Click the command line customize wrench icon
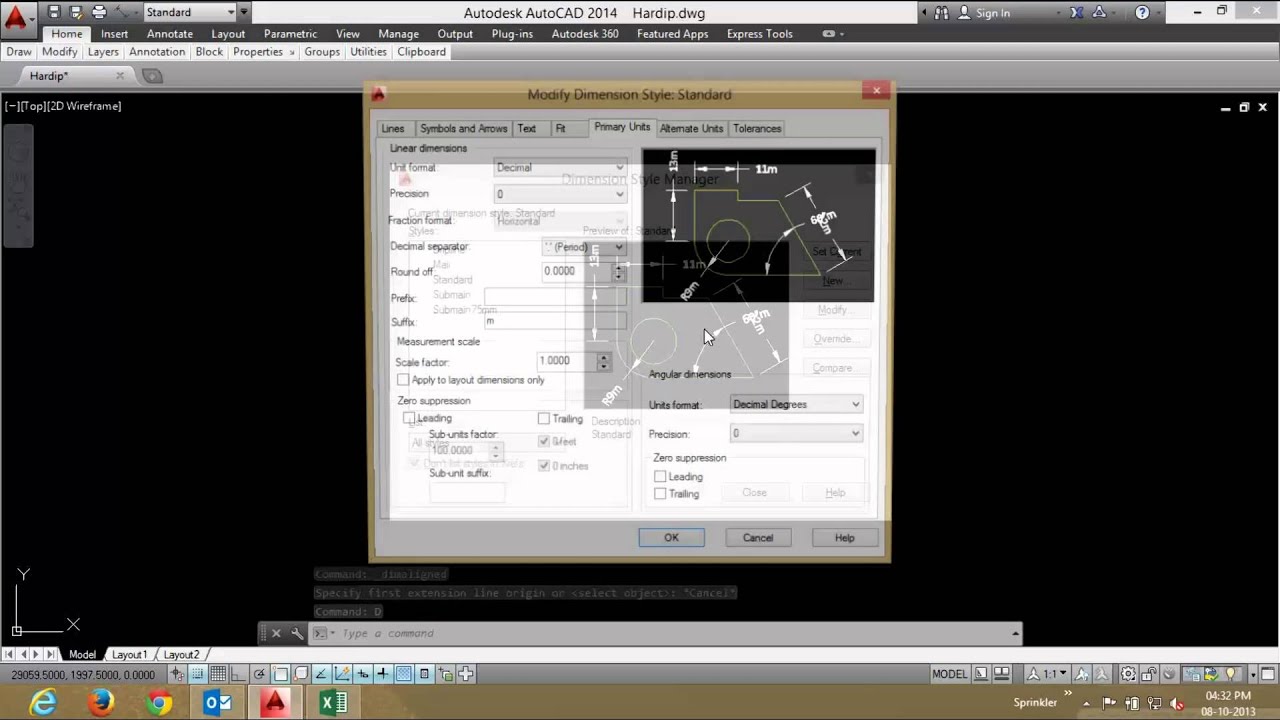Image resolution: width=1280 pixels, height=720 pixels. tap(296, 633)
